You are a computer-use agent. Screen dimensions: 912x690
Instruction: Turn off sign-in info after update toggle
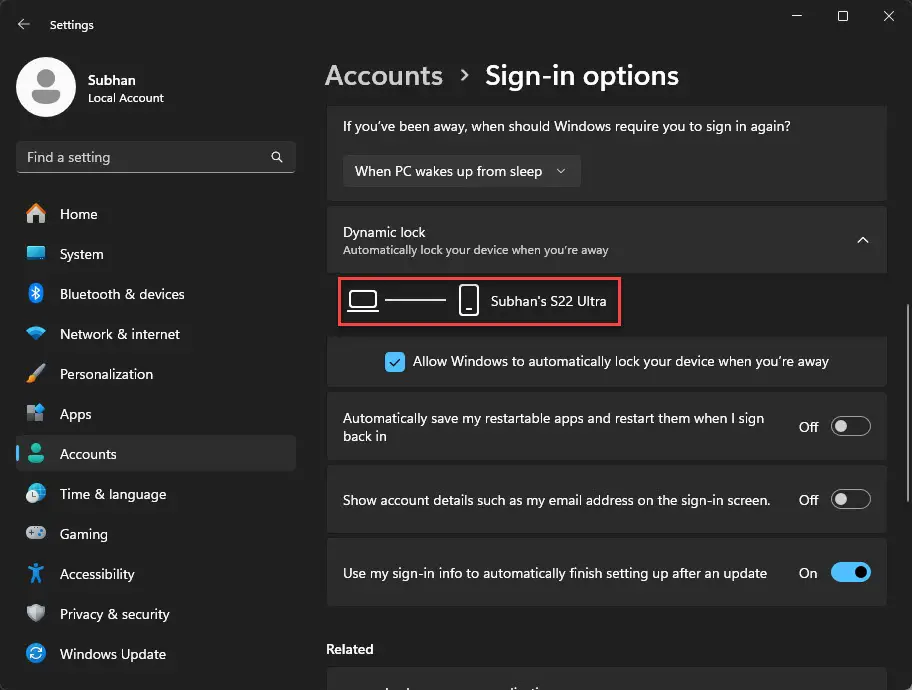point(850,572)
